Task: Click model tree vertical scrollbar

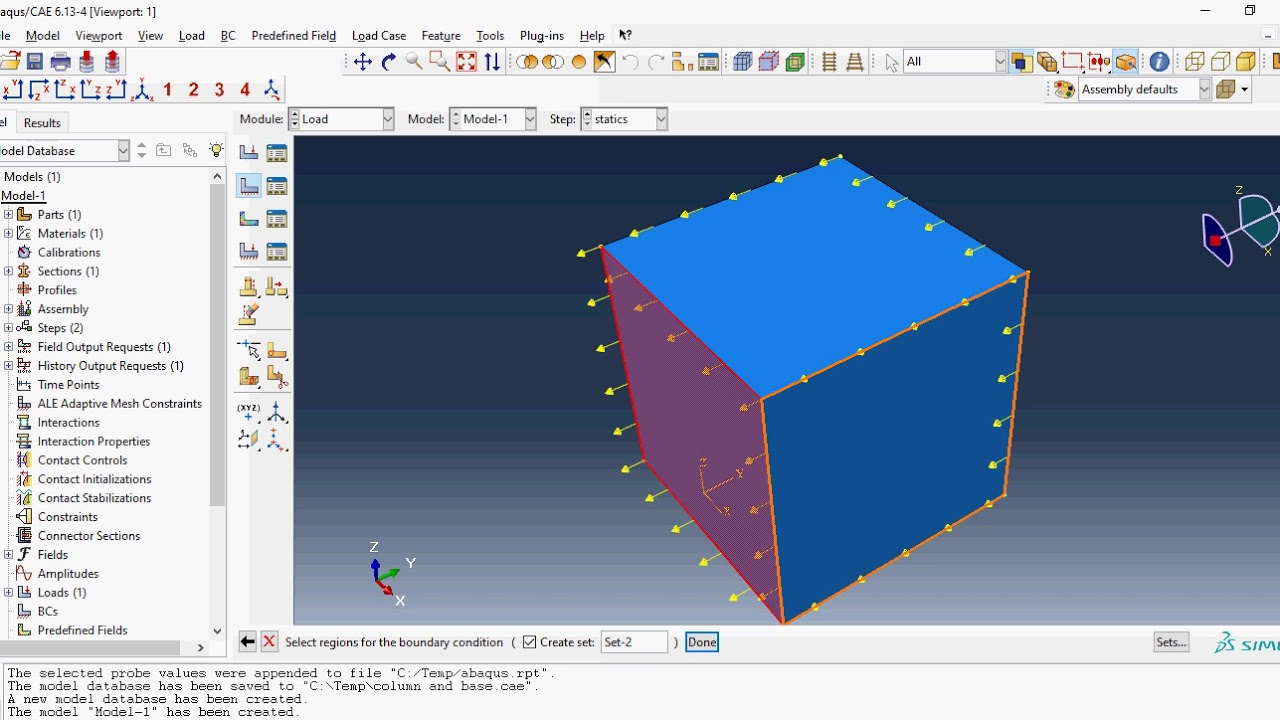Action: pos(217,345)
